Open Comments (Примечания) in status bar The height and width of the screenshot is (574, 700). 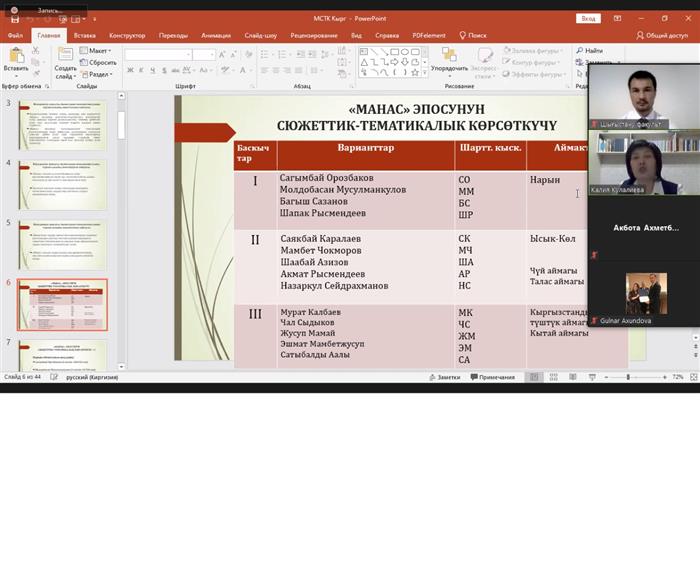tap(491, 377)
